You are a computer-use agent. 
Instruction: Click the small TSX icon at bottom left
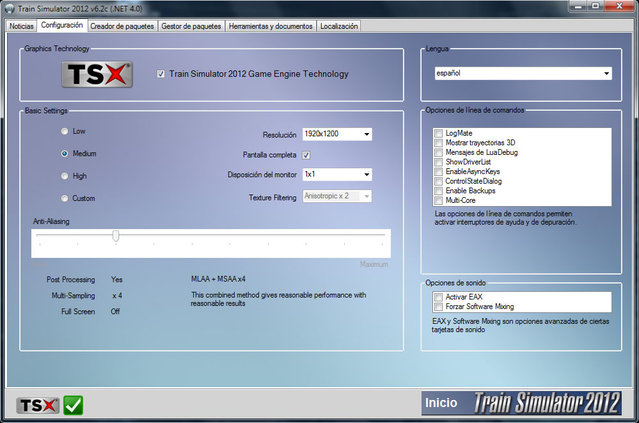[x=37, y=404]
